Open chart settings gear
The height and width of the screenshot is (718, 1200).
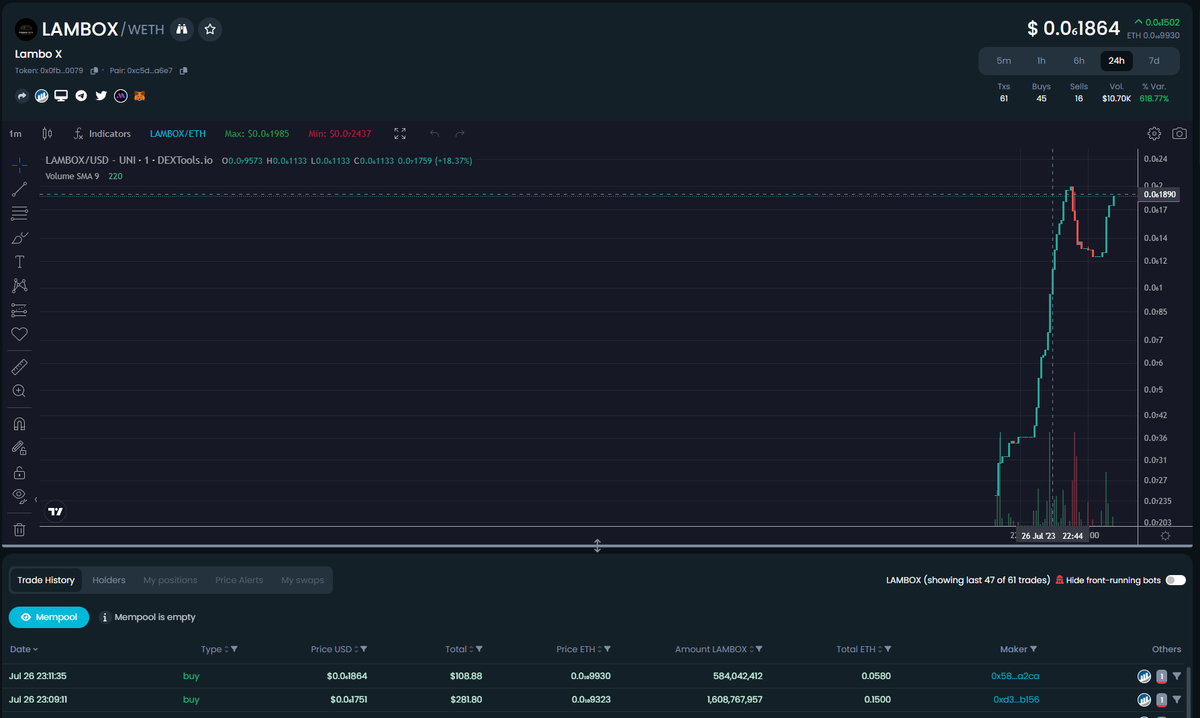(x=1154, y=133)
